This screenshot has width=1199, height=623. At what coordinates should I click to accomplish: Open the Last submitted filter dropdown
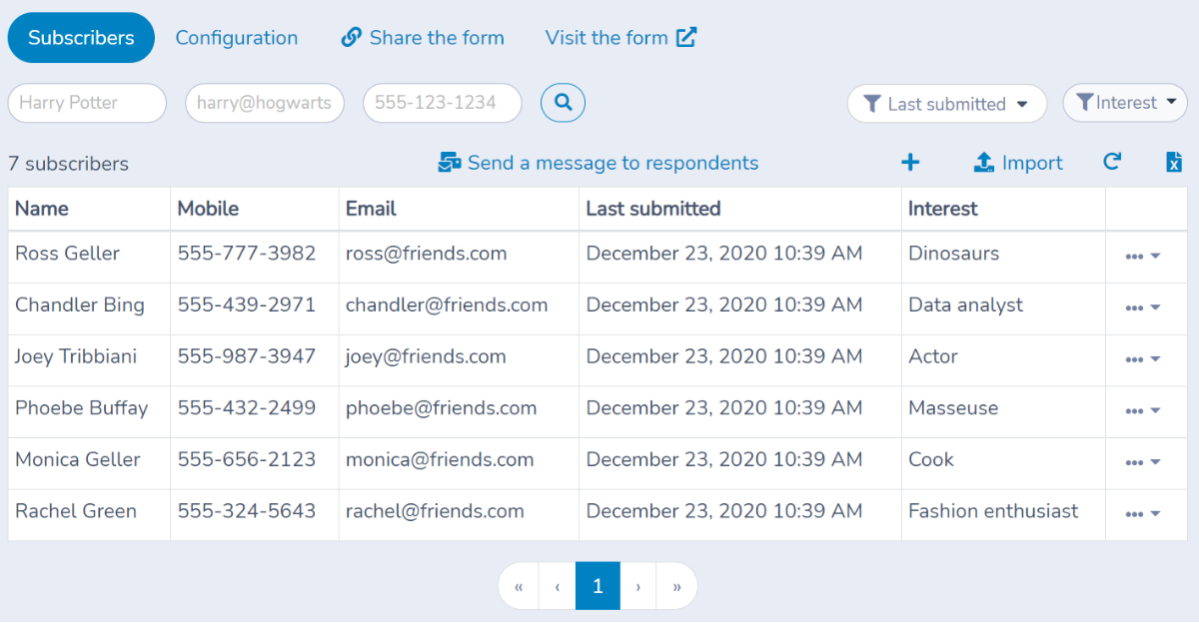(x=947, y=103)
